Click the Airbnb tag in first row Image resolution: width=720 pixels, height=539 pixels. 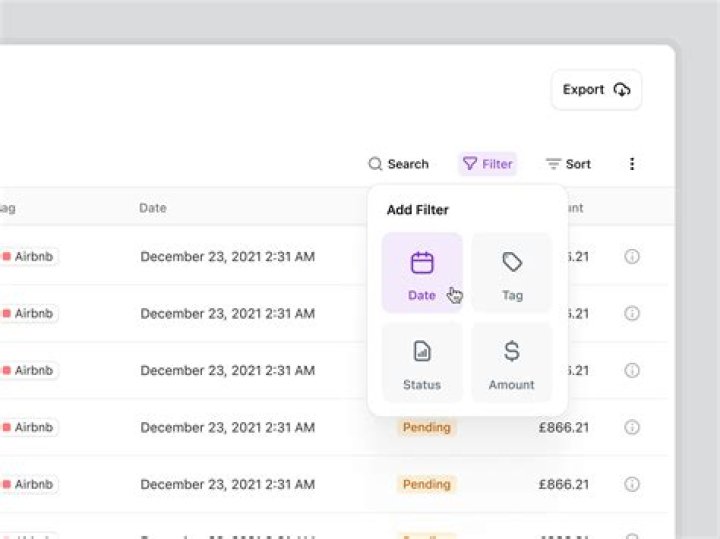[x=28, y=256]
